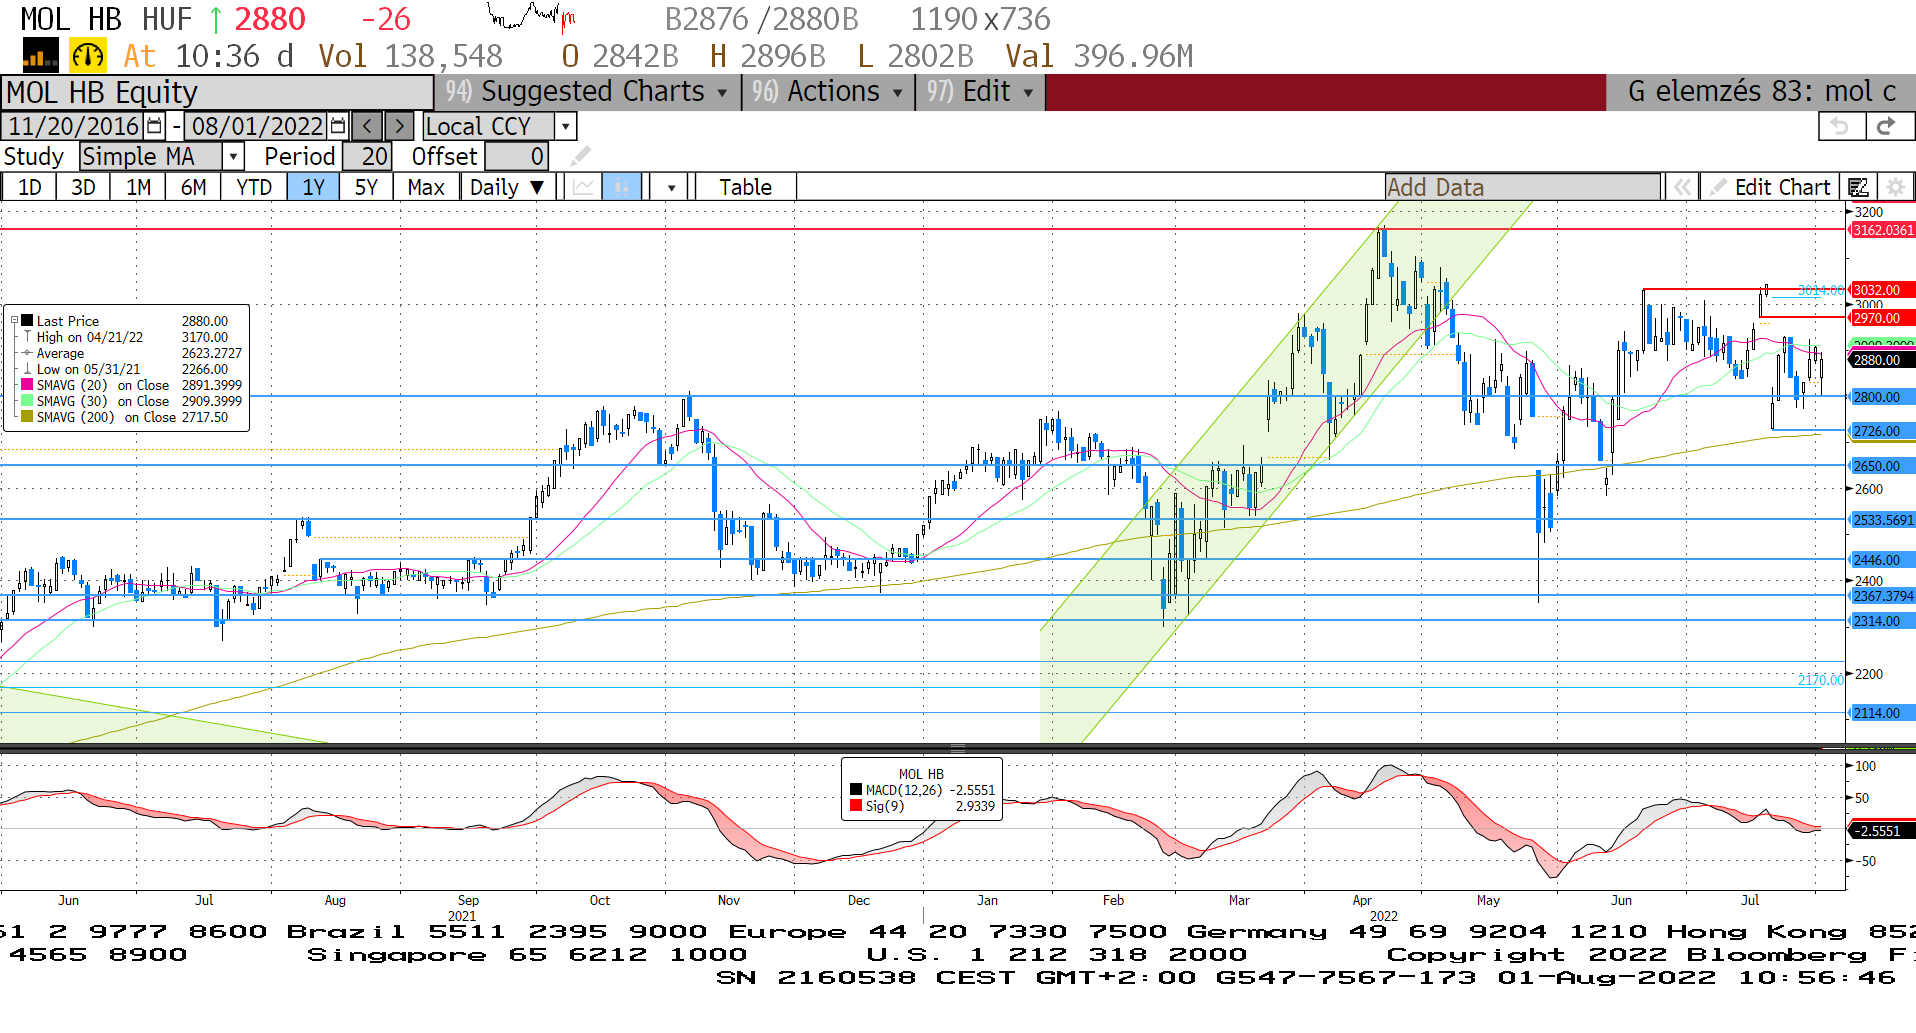The height and width of the screenshot is (1033, 1916).
Task: Click the yellow gauge icon near the ticker
Action: [88, 56]
